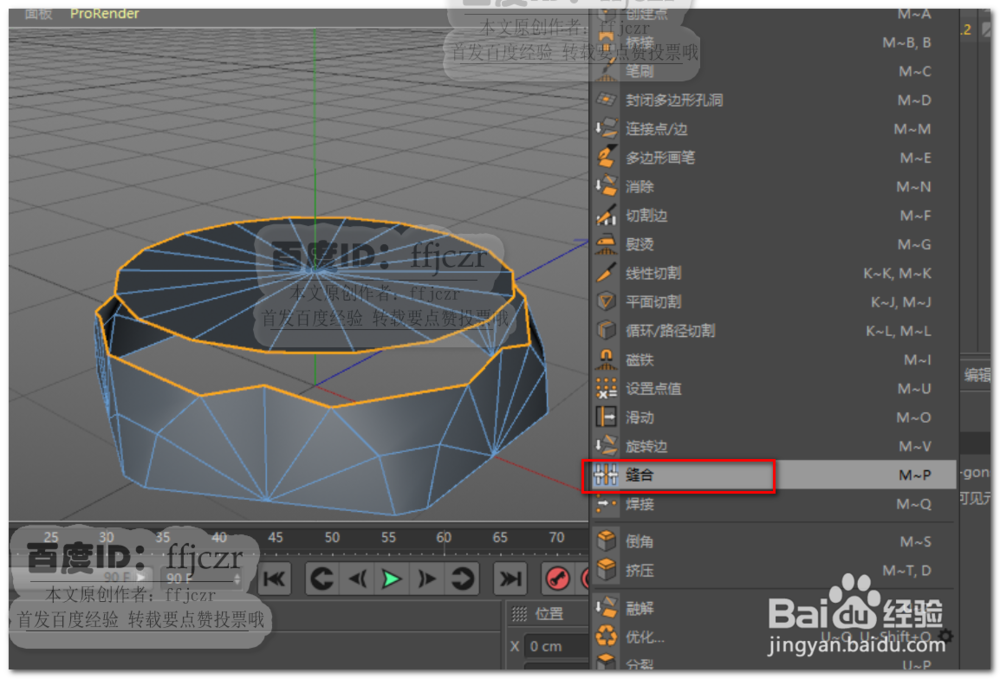
Task: Click the red record keyframe button
Action: [558, 579]
